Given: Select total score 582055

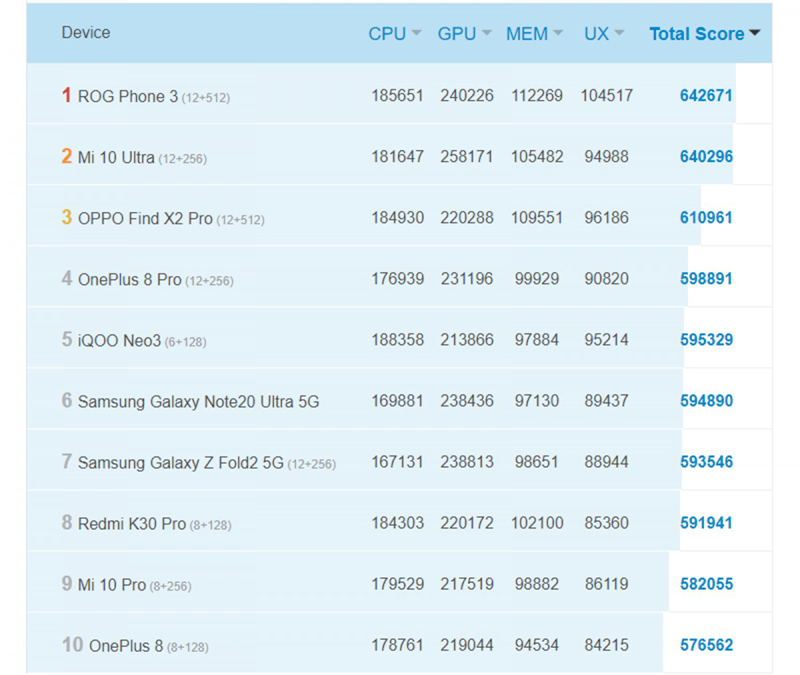Looking at the screenshot, I should (x=706, y=584).
